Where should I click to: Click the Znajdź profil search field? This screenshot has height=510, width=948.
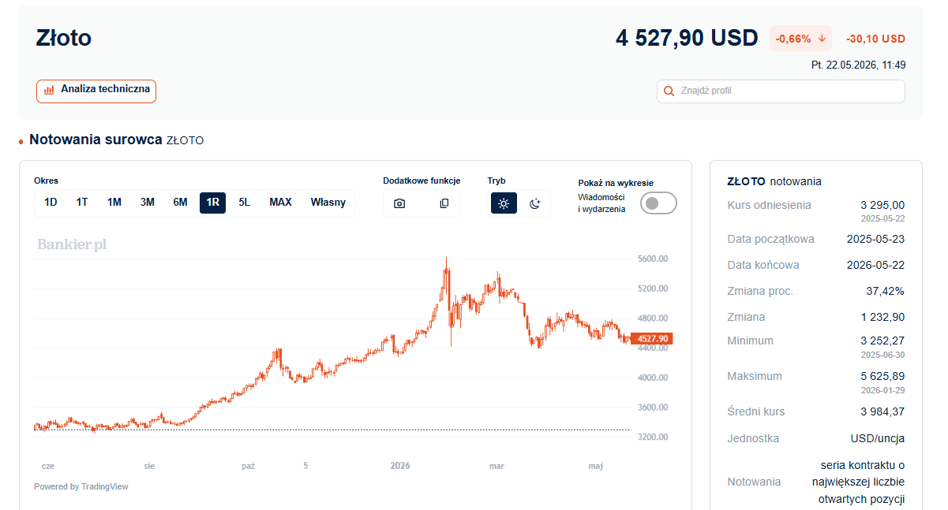(x=781, y=91)
